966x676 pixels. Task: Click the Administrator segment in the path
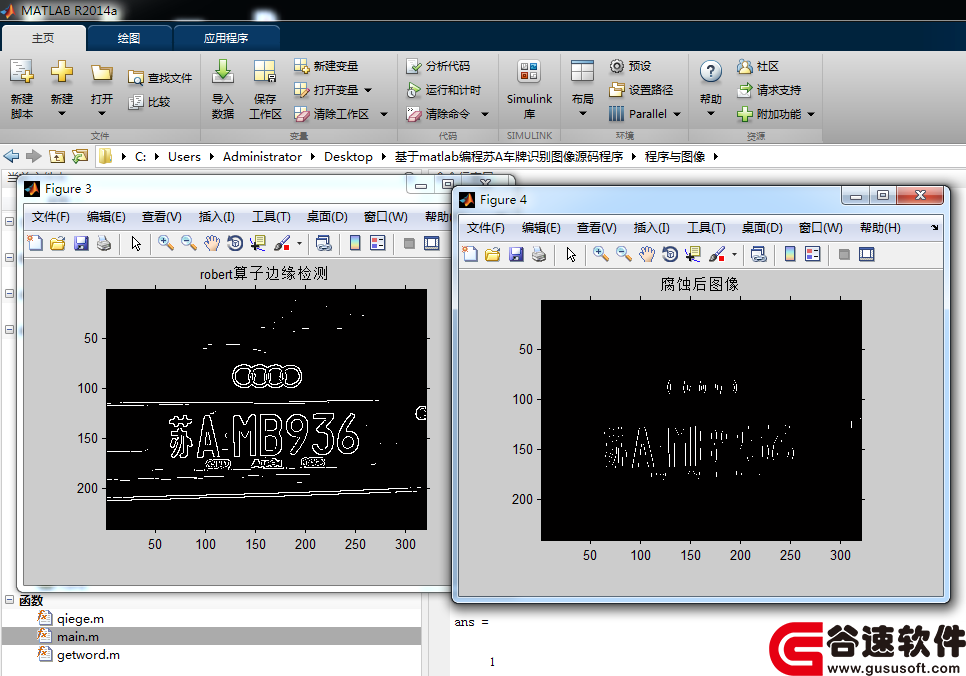point(262,157)
